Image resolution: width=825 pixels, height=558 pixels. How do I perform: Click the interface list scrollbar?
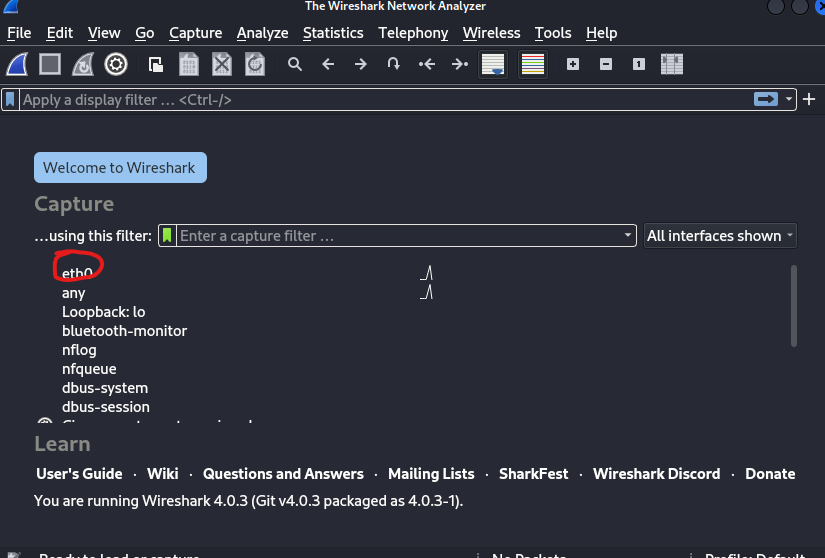[793, 306]
